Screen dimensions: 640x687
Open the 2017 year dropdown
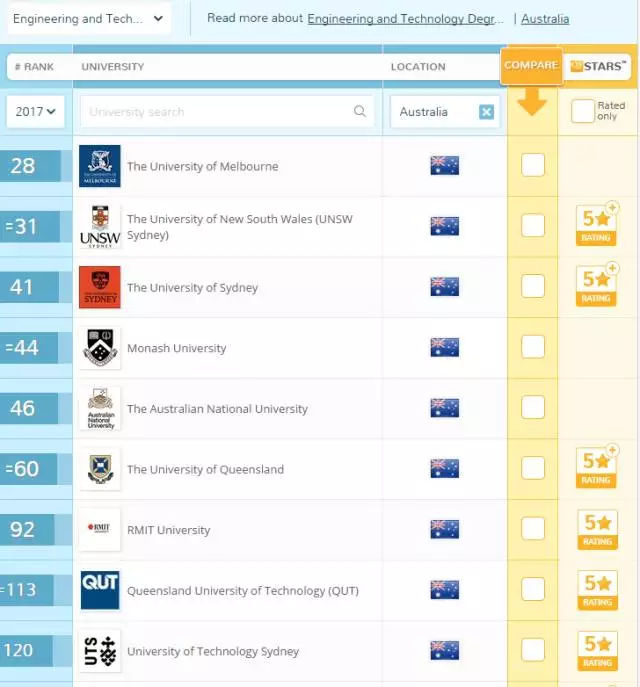click(x=35, y=112)
